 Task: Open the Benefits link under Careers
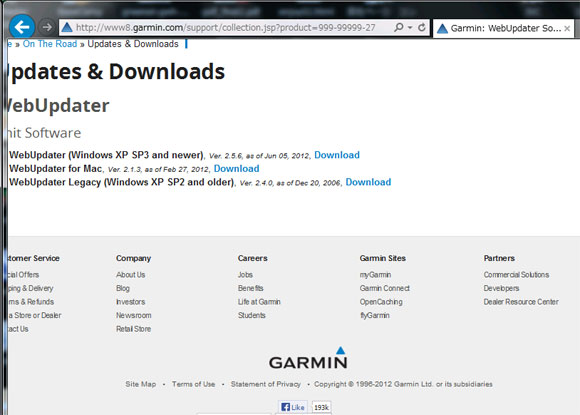point(251,288)
